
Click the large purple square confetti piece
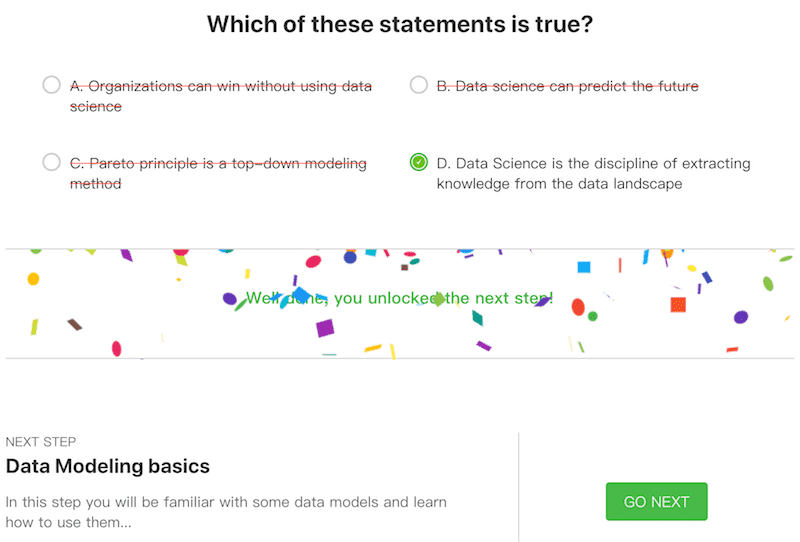[x=325, y=328]
